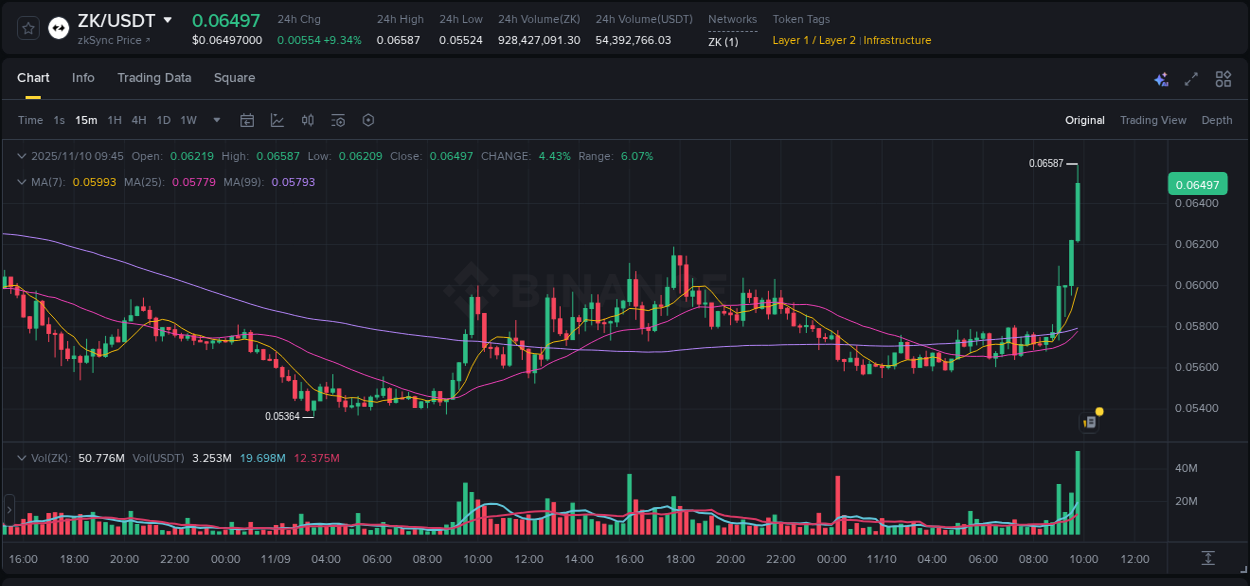Open the Info tab

[83, 78]
